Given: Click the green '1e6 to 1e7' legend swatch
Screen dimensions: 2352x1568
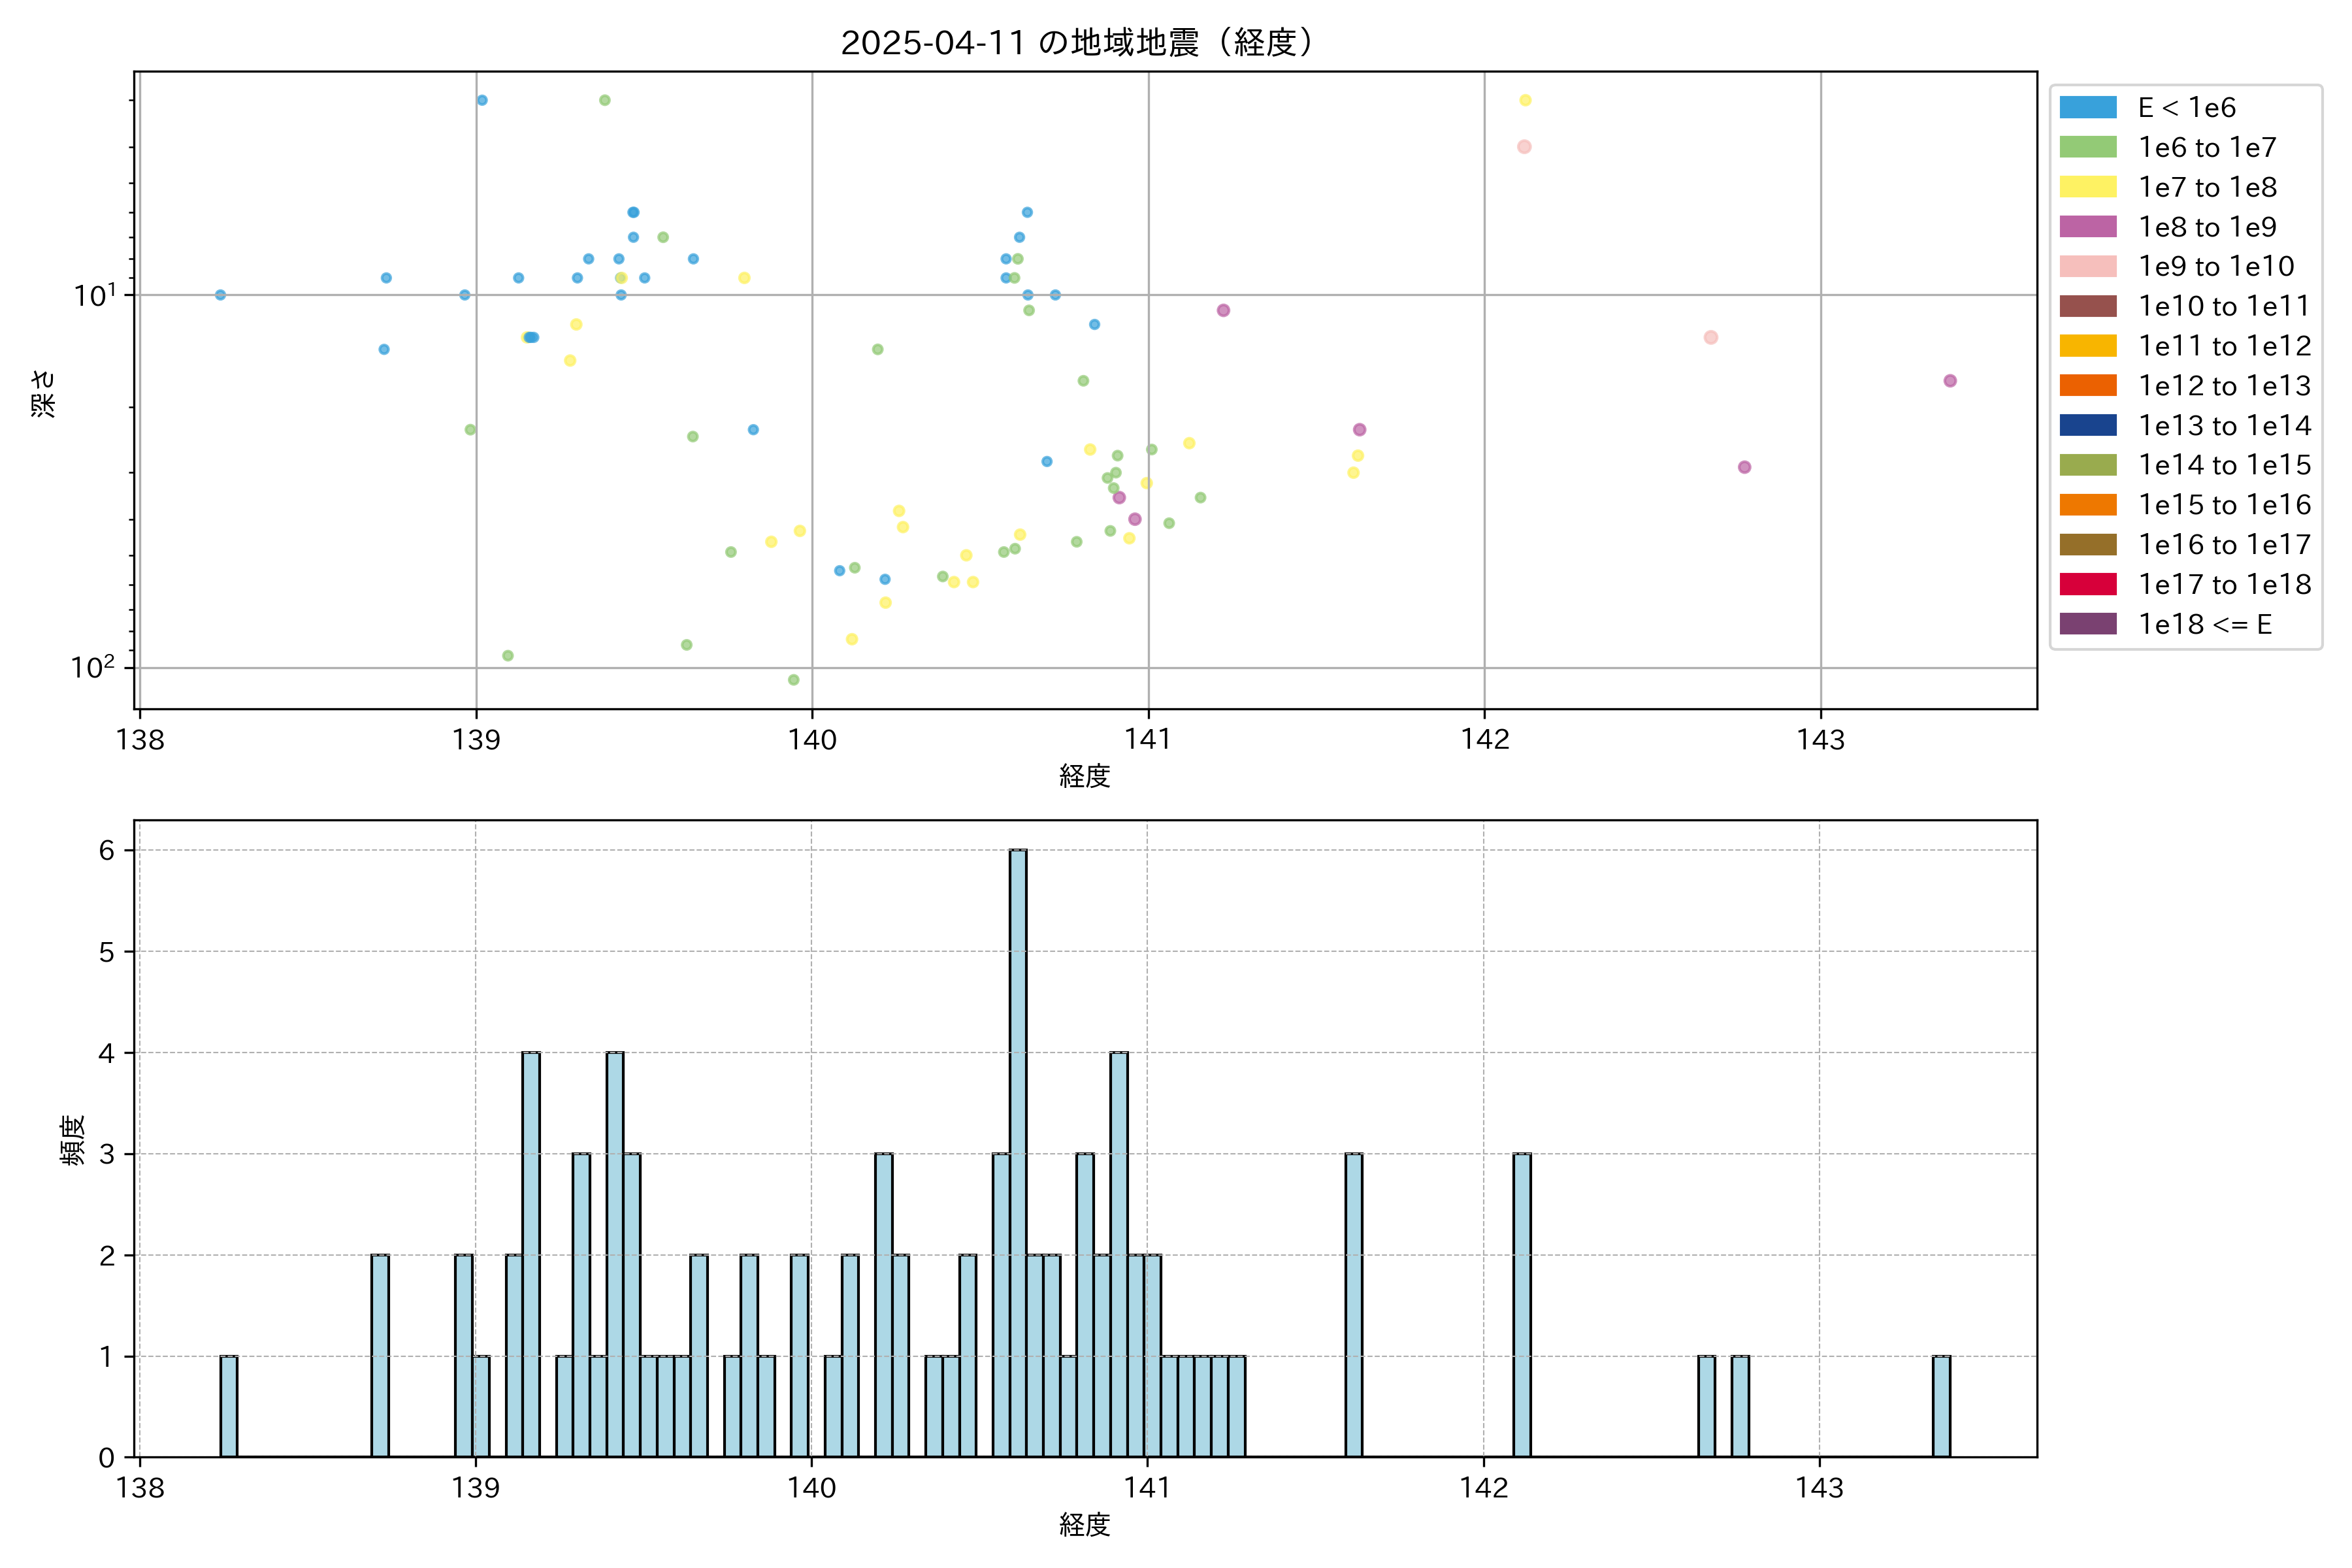Looking at the screenshot, I should (x=2087, y=148).
